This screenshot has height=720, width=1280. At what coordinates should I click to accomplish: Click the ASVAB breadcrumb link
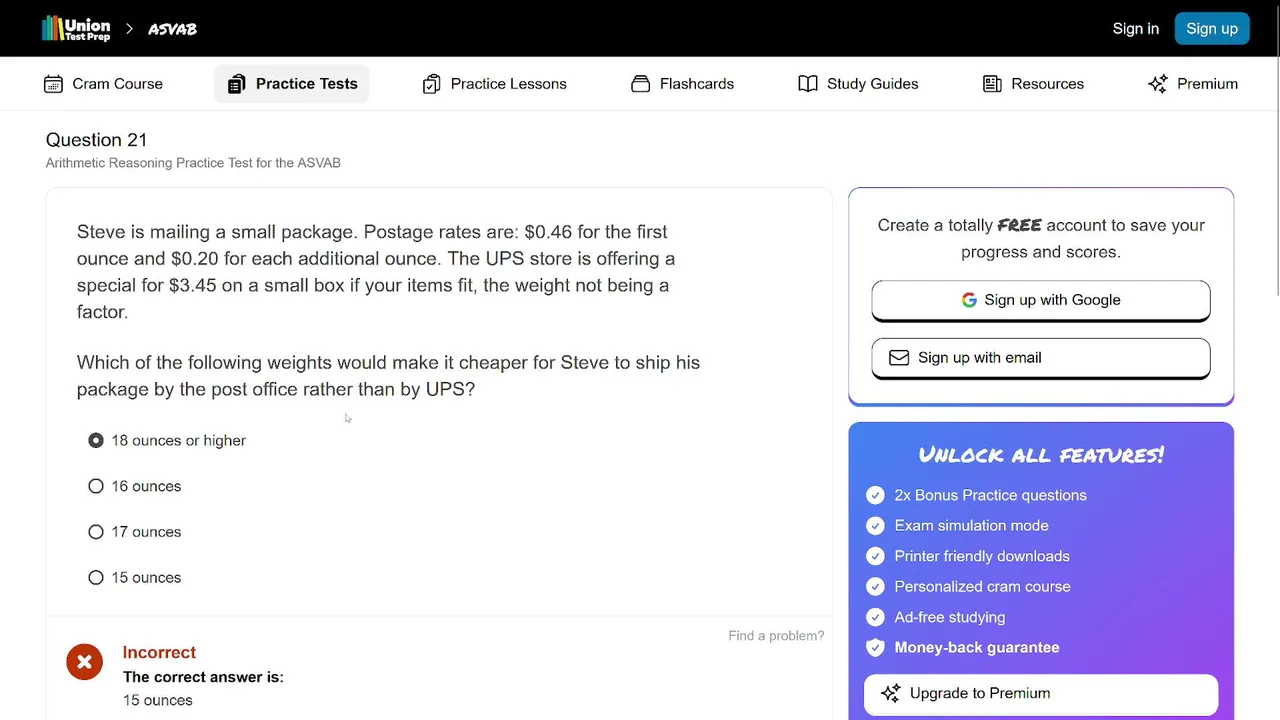[x=172, y=29]
